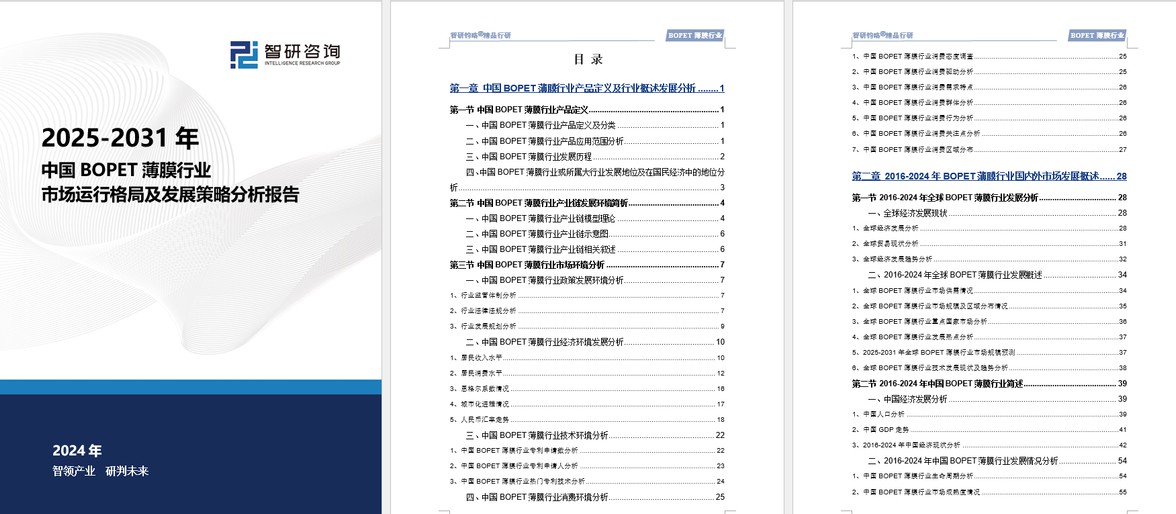The image size is (1176, 514).
Task: Click entry "2、全球 BOPET 薄膜行业市场规模及区域分布情况"
Action: coord(989,306)
